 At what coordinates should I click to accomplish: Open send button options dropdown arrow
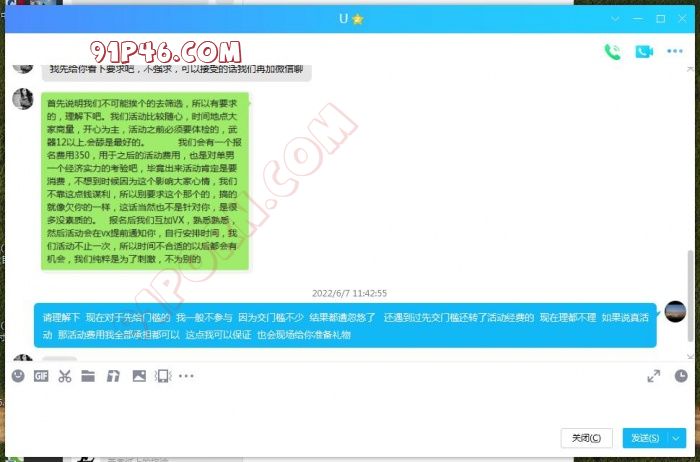[x=678, y=438]
